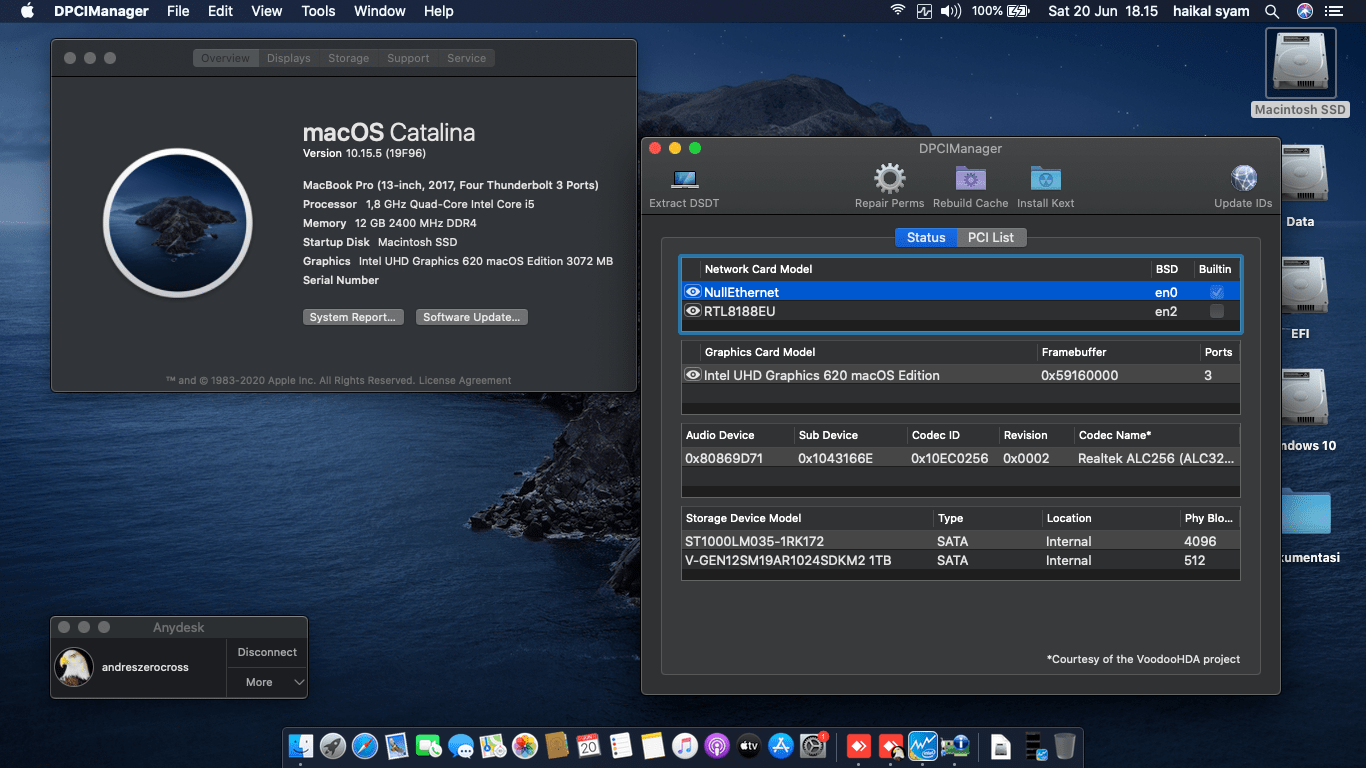
Task: Click the eye icon beside Intel UHD Graphics 620
Action: pyautogui.click(x=693, y=375)
